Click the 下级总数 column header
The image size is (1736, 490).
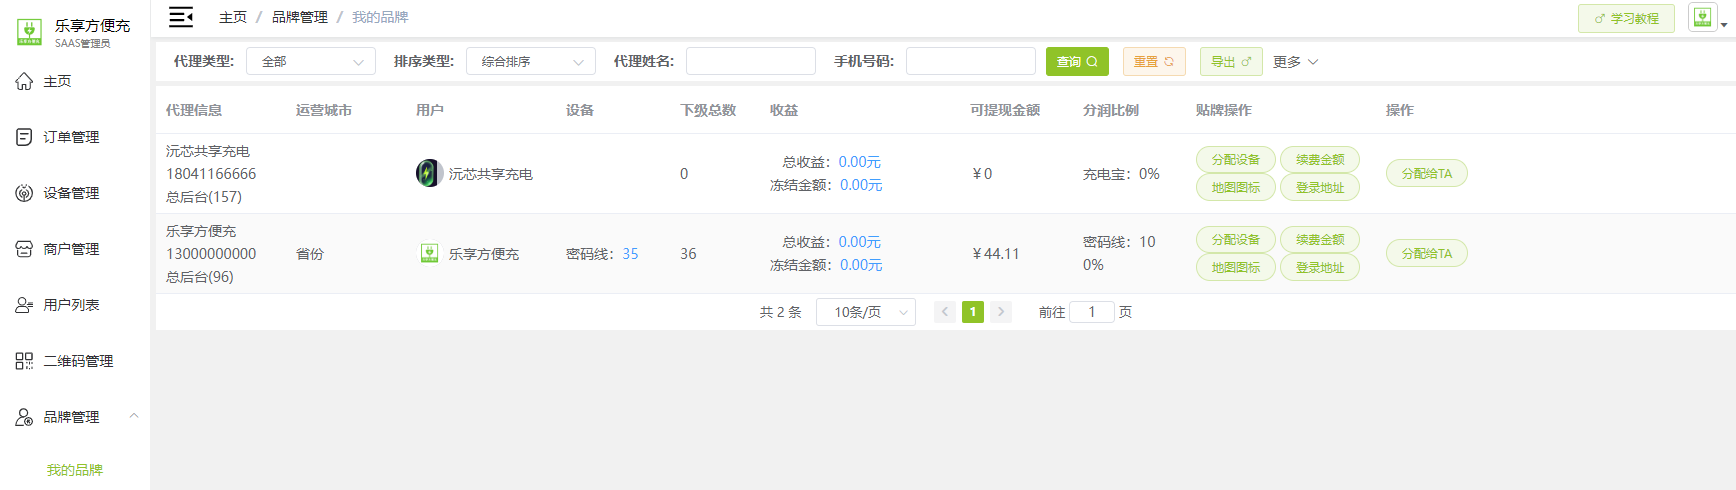point(708,110)
